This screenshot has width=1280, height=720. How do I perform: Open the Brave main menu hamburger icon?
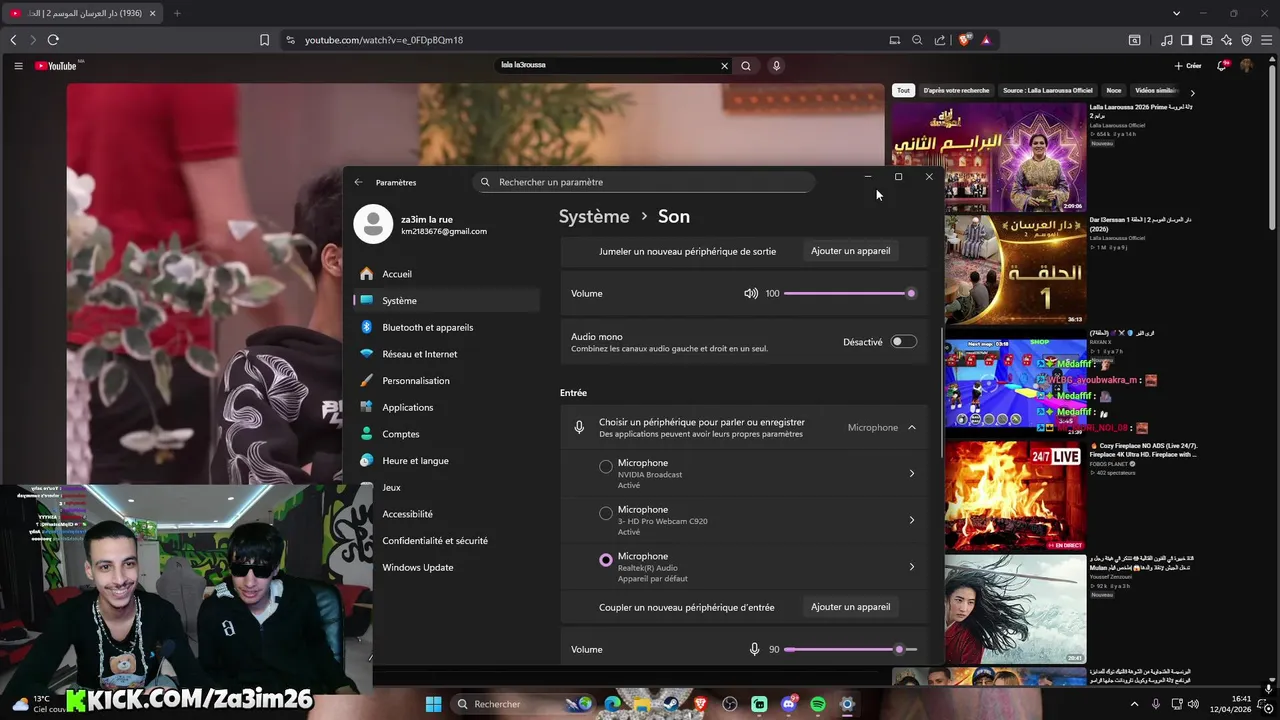1265,40
